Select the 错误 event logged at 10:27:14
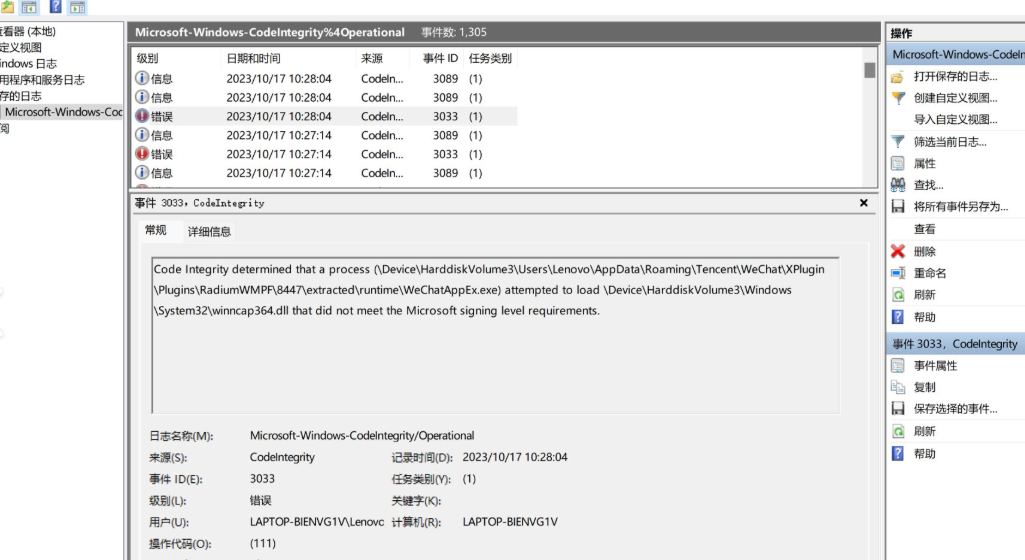The height and width of the screenshot is (560, 1025). (161, 154)
